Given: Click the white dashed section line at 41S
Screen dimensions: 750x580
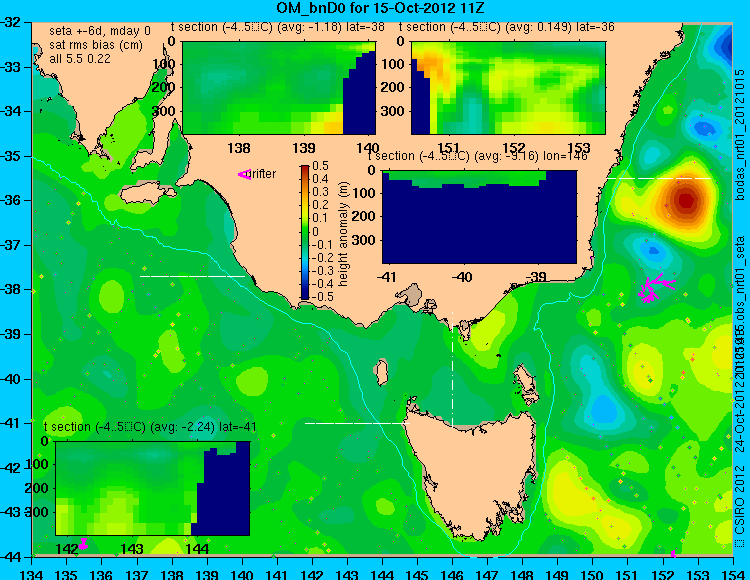Looking at the screenshot, I should click(x=357, y=423).
